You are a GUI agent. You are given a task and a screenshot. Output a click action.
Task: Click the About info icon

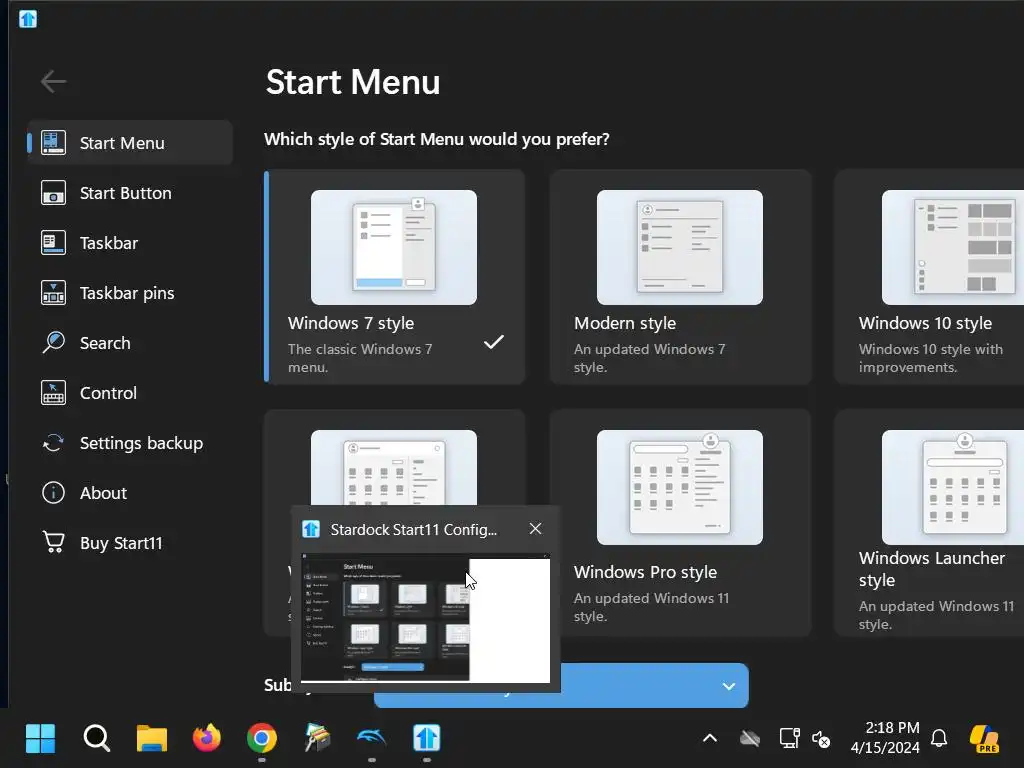53,492
